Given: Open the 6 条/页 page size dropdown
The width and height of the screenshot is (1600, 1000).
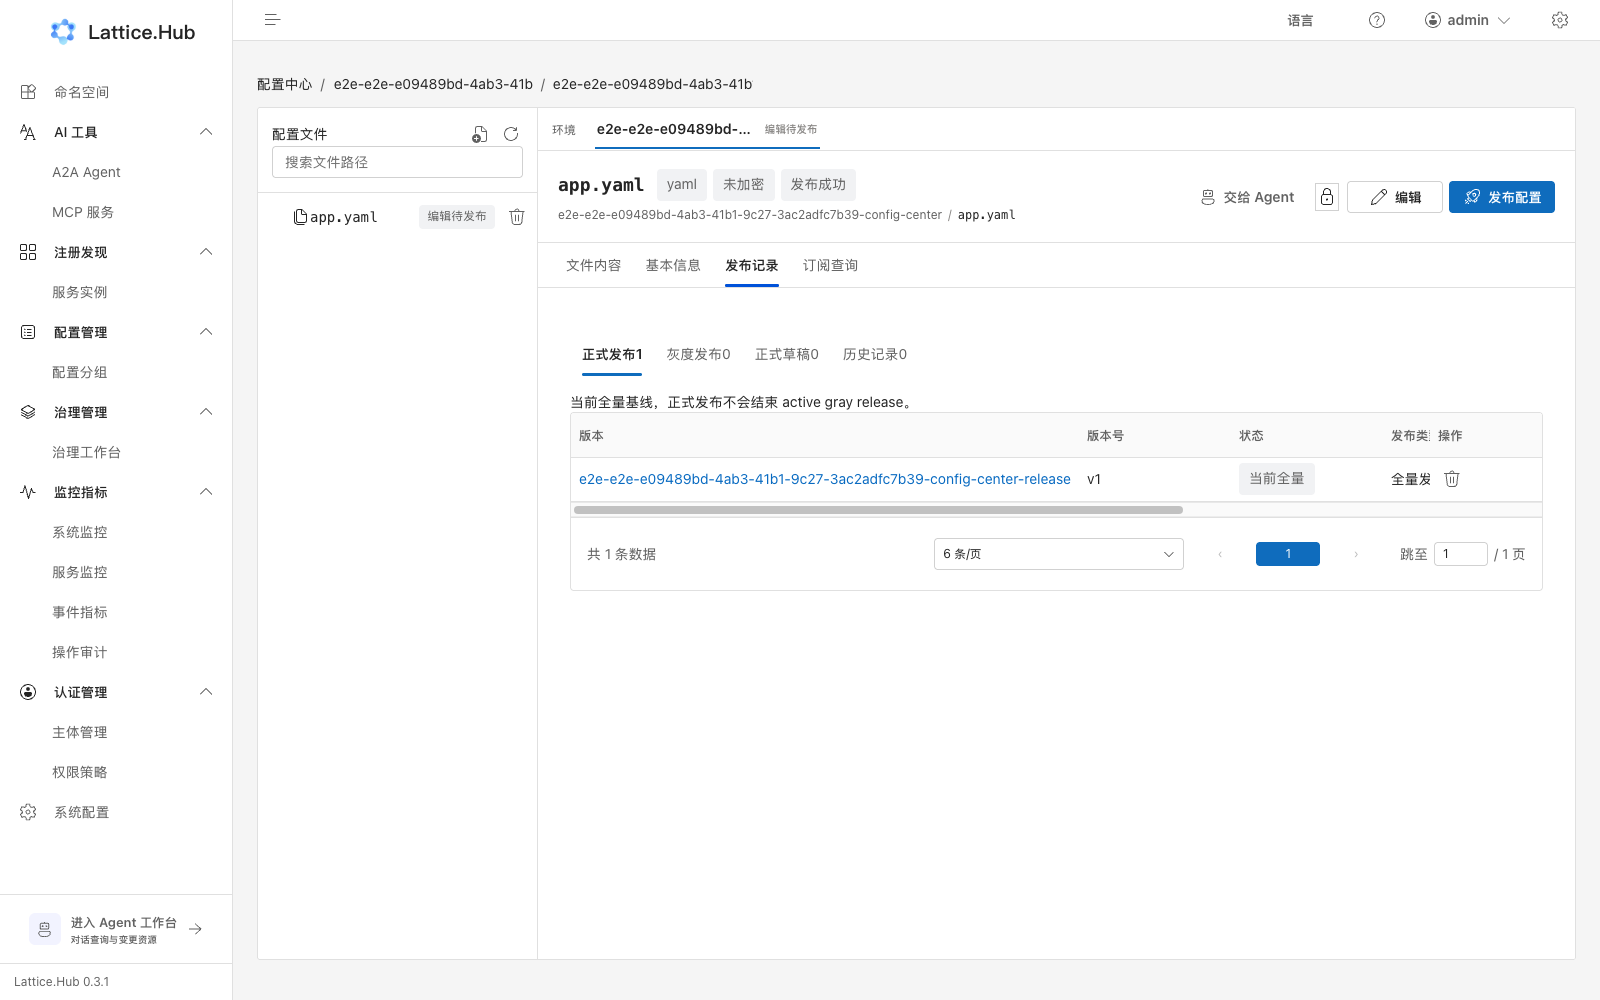Looking at the screenshot, I should [x=1059, y=554].
